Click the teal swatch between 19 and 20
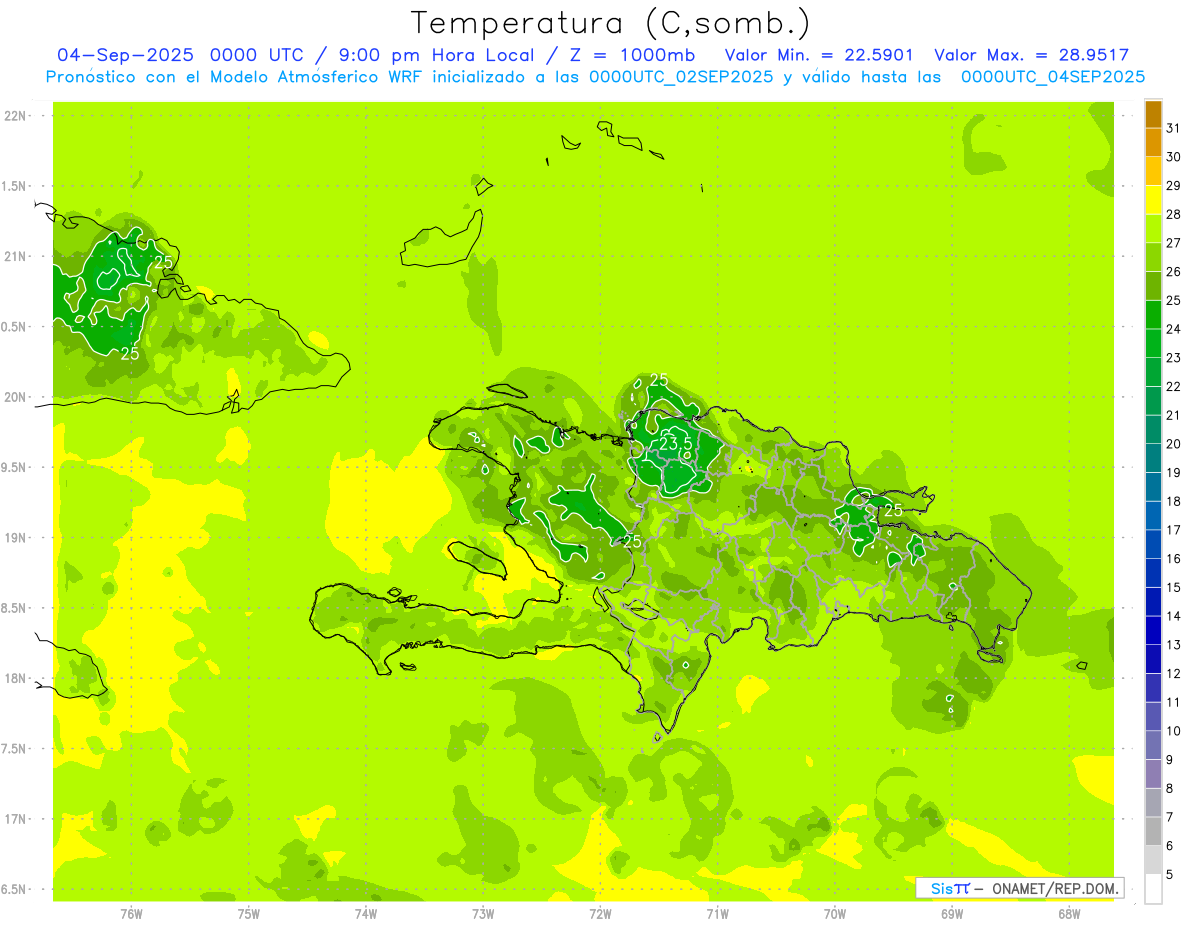The height and width of the screenshot is (927, 1200). (1154, 458)
